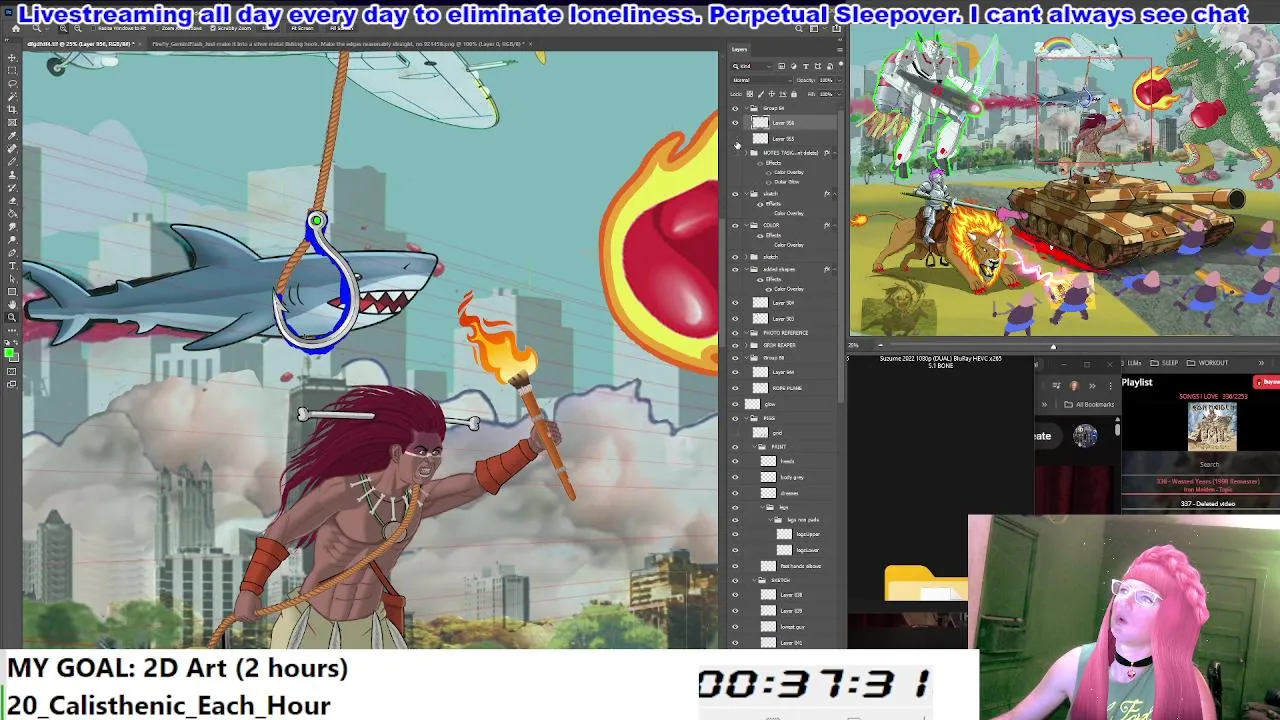Screen dimensions: 1280x720
Task: Click the Fill Screen button
Action: [x=342, y=28]
